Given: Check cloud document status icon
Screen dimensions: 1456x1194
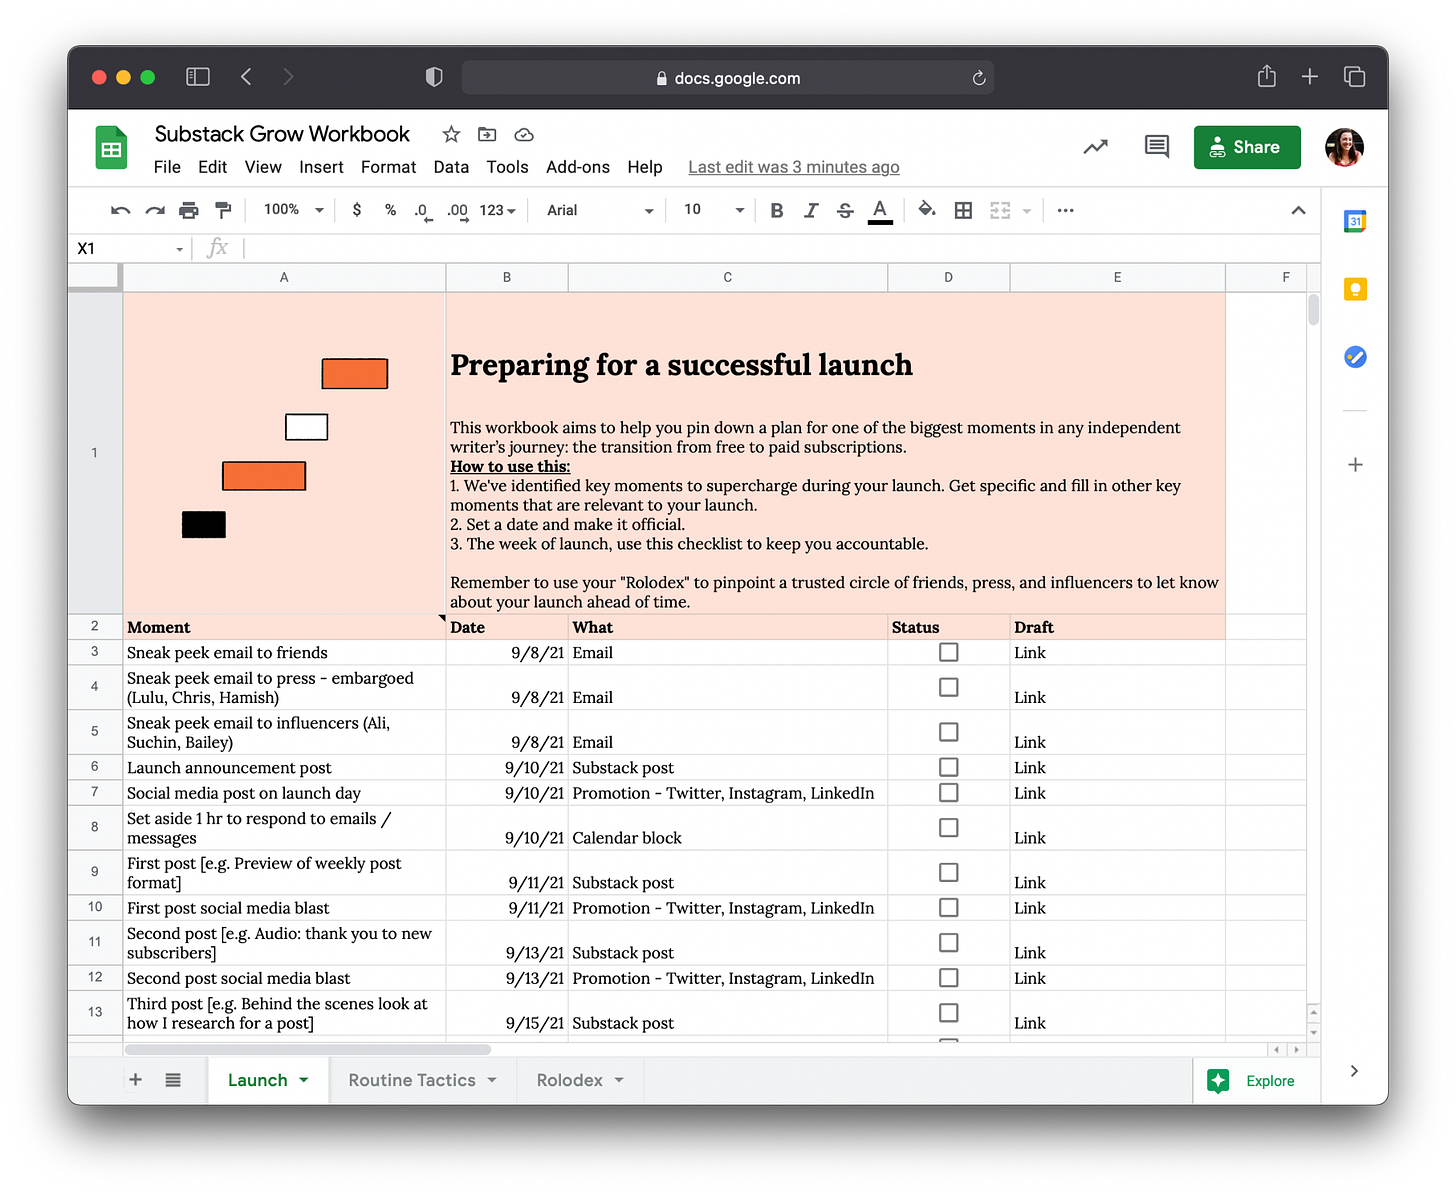Looking at the screenshot, I should click(x=524, y=134).
